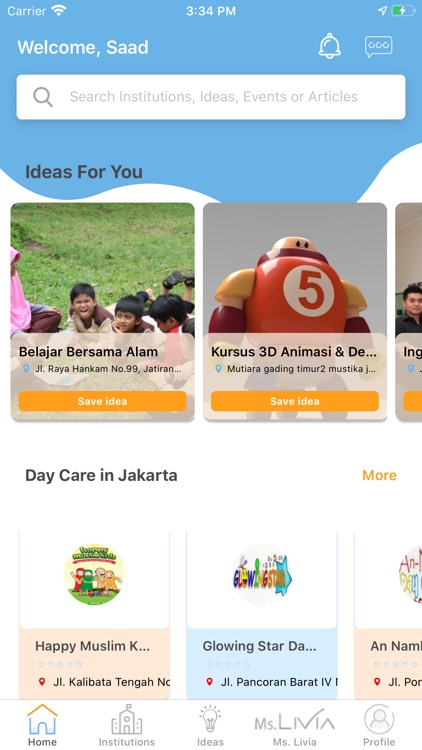Viewport: 422px width, 750px height.
Task: Switch to Ideas lightbulb tab
Action: coord(210,725)
